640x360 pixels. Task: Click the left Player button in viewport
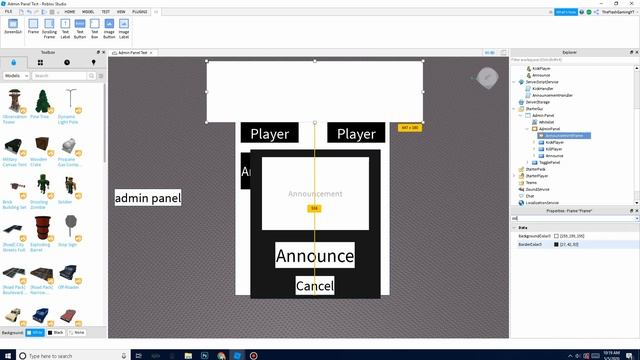[269, 133]
